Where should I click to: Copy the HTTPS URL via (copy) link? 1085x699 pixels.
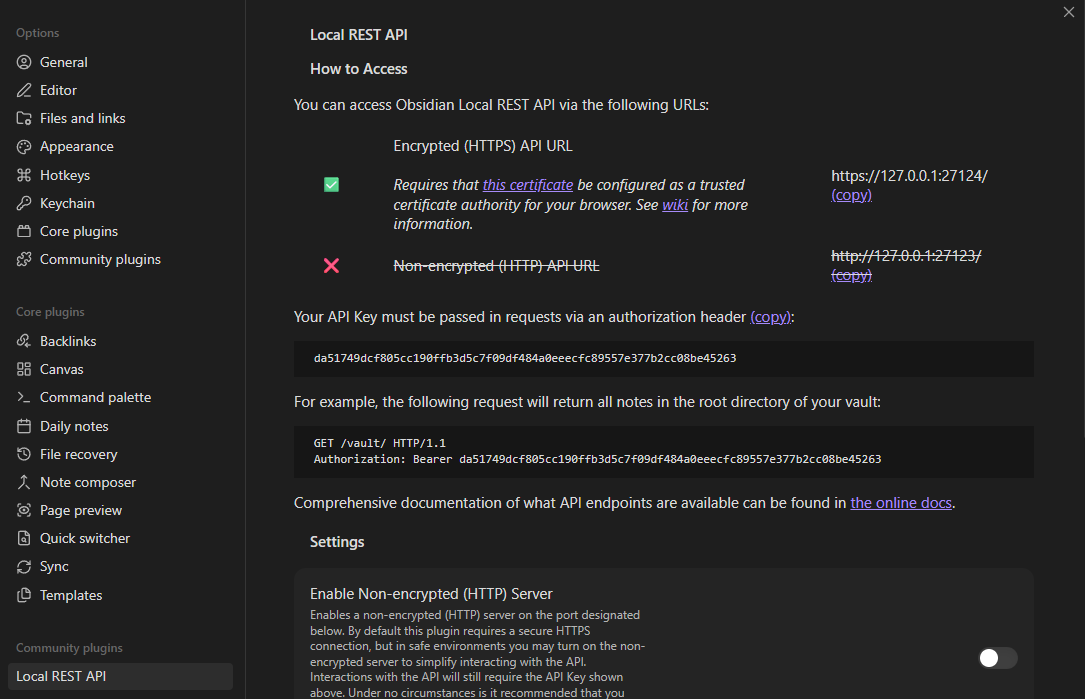click(x=851, y=195)
